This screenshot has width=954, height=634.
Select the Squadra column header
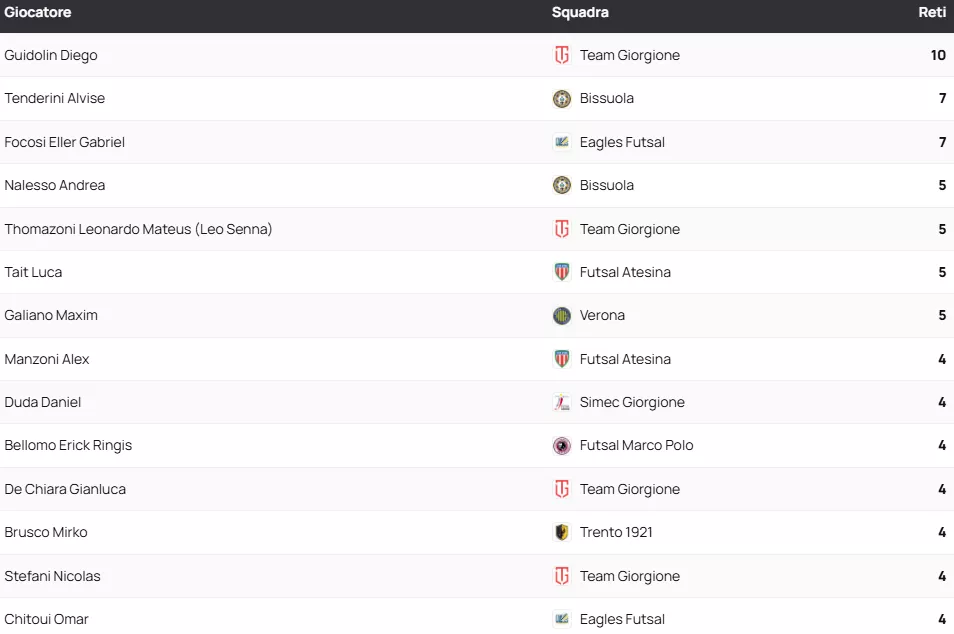point(580,13)
